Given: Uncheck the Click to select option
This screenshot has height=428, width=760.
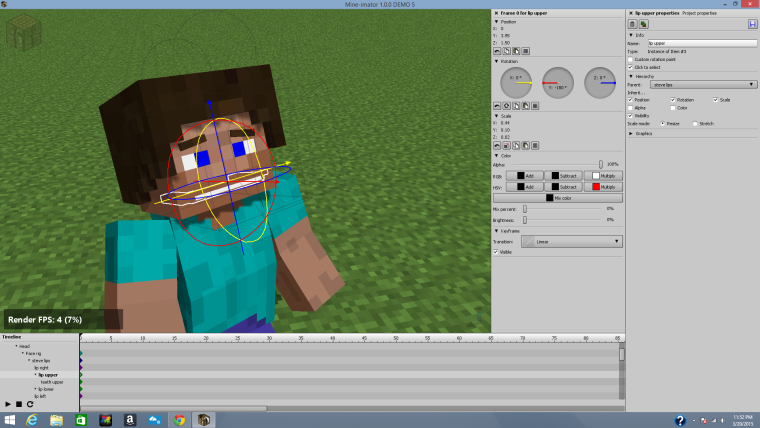Looking at the screenshot, I should pyautogui.click(x=630, y=67).
